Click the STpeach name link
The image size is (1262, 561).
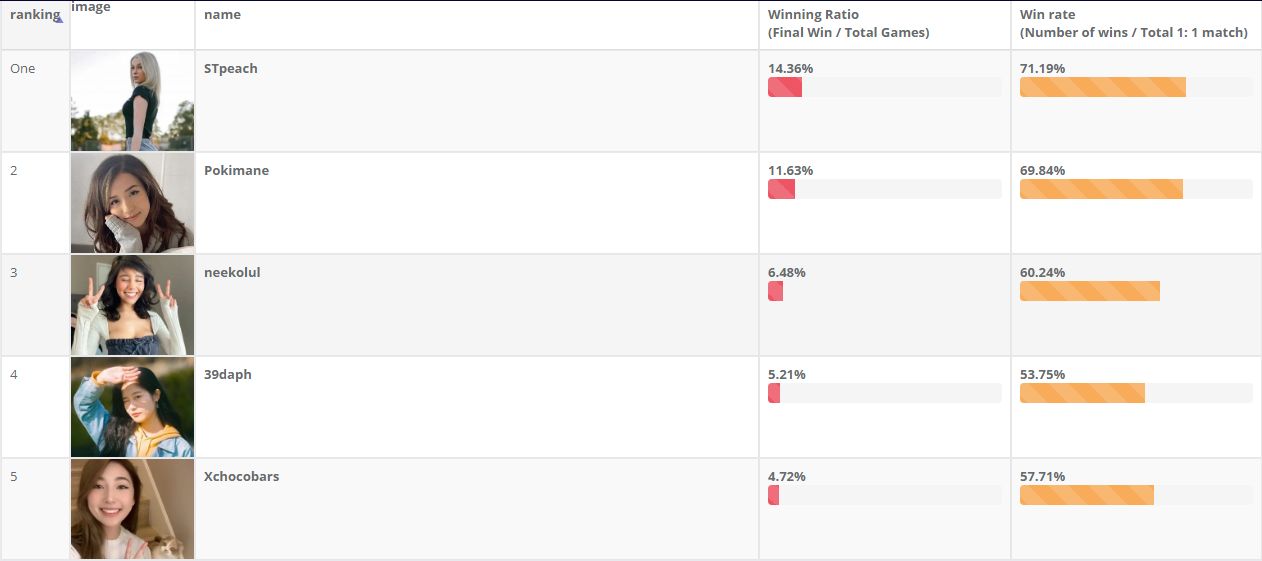[230, 69]
